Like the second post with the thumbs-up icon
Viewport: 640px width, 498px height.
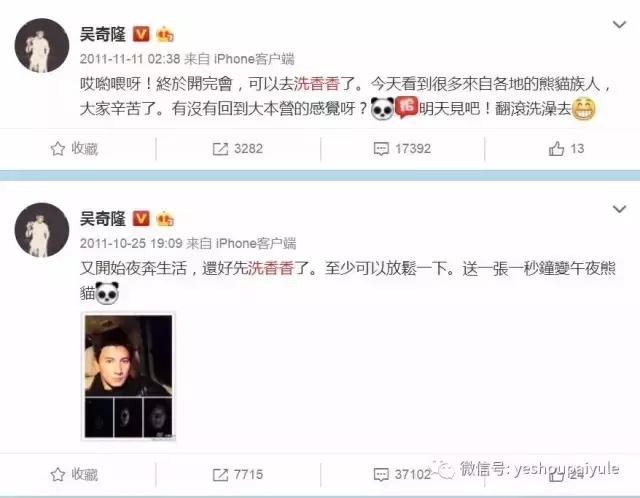[566, 474]
